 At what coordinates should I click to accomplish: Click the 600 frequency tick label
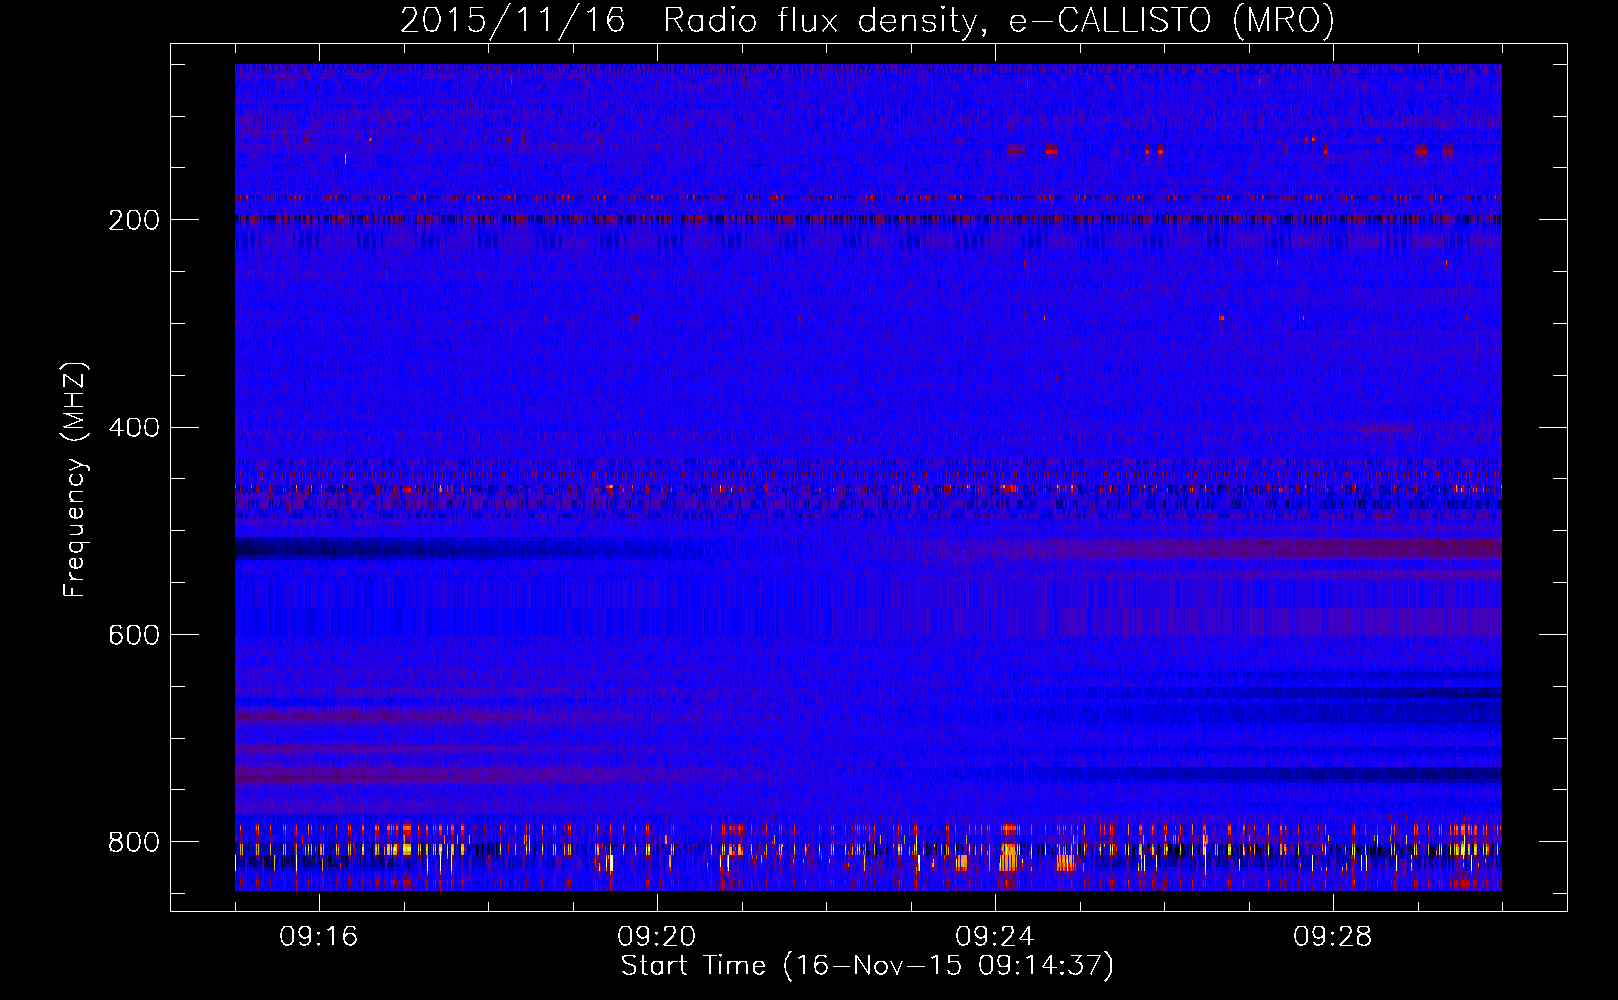pos(133,636)
